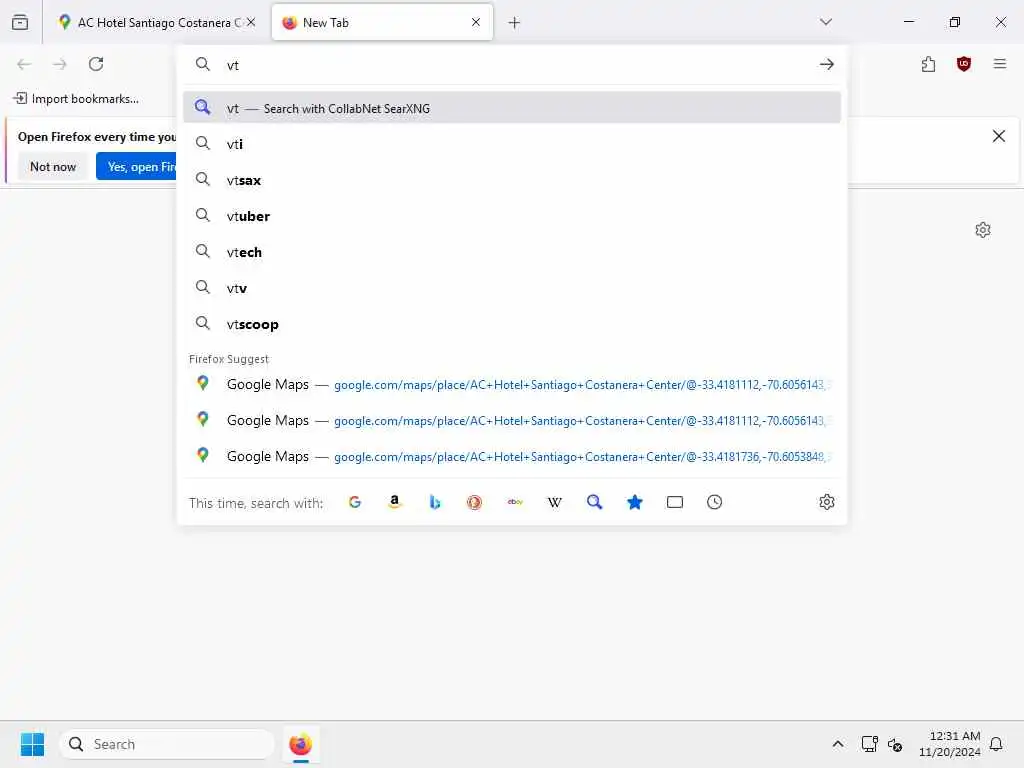The width and height of the screenshot is (1024, 768).
Task: Open the uBlock Origin extension icon
Action: pyautogui.click(x=964, y=64)
